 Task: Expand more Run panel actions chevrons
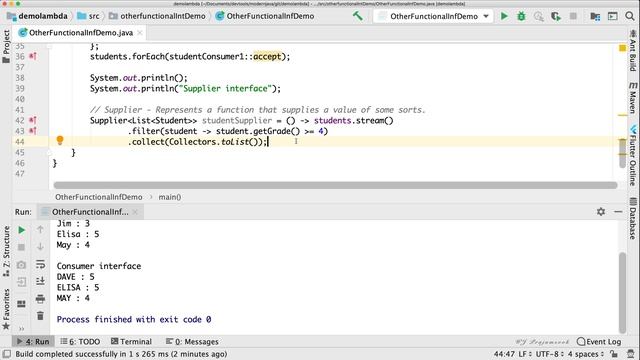[22, 328]
